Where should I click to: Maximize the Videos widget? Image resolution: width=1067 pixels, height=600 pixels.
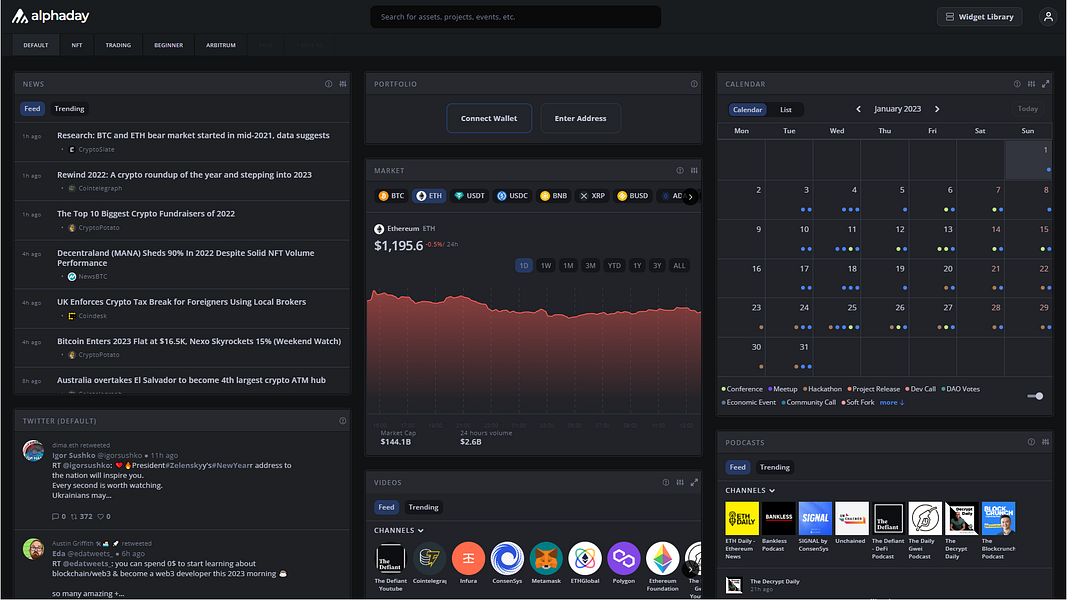coord(694,482)
